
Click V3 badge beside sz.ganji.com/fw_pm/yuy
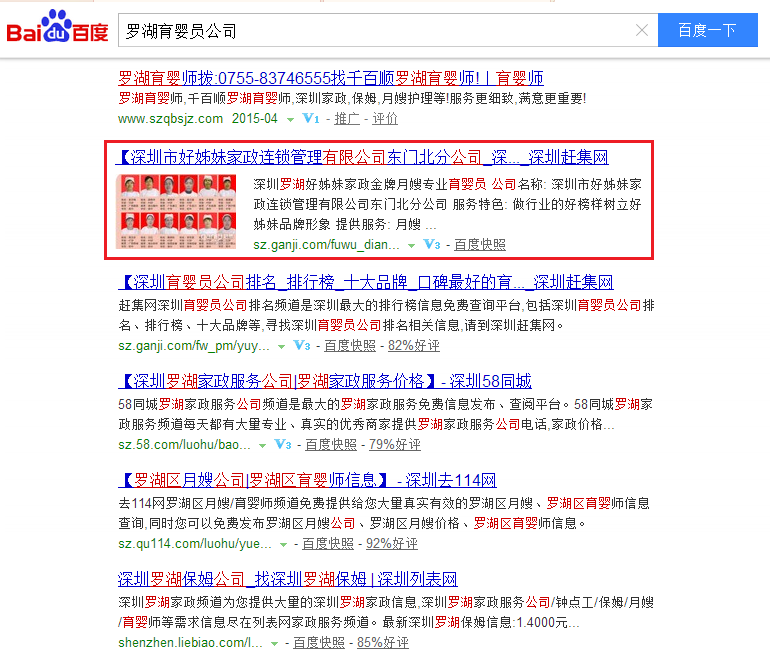(x=302, y=345)
